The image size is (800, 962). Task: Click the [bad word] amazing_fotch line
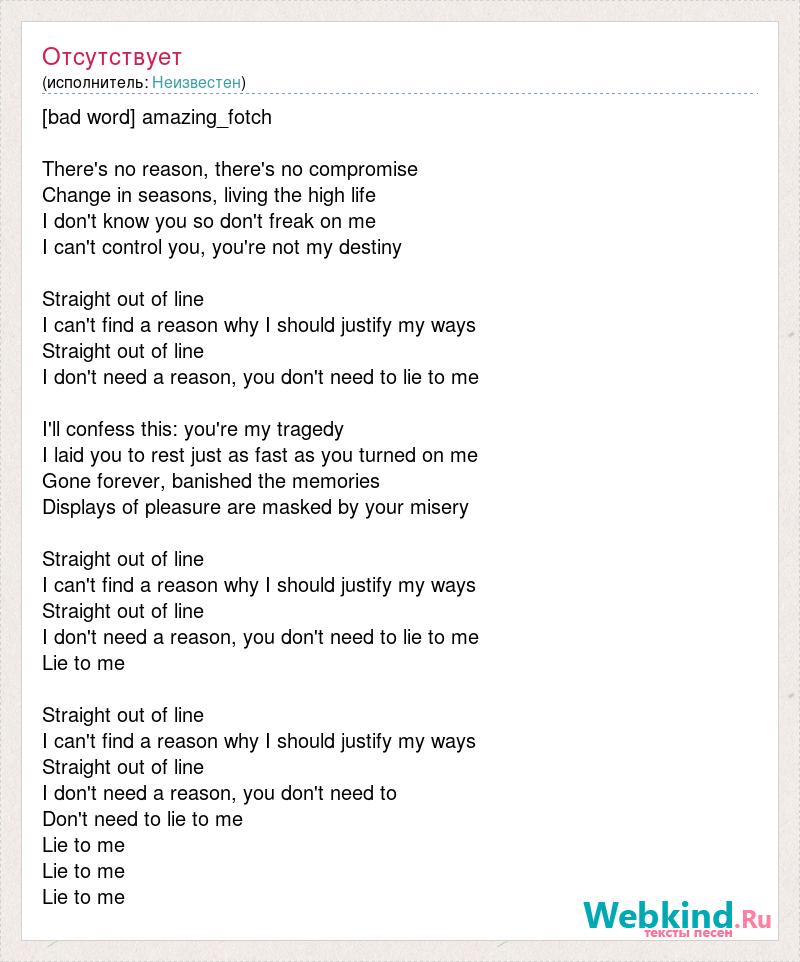156,117
